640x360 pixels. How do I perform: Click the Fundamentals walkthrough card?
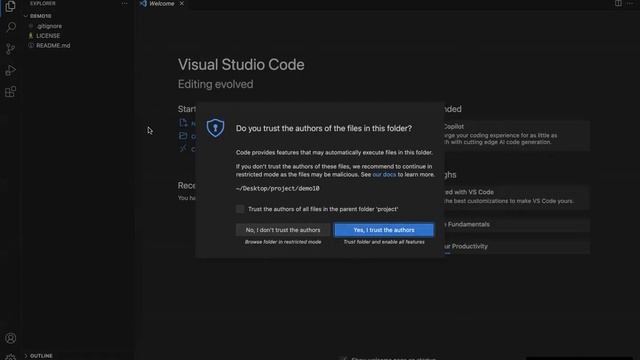pos(517,224)
